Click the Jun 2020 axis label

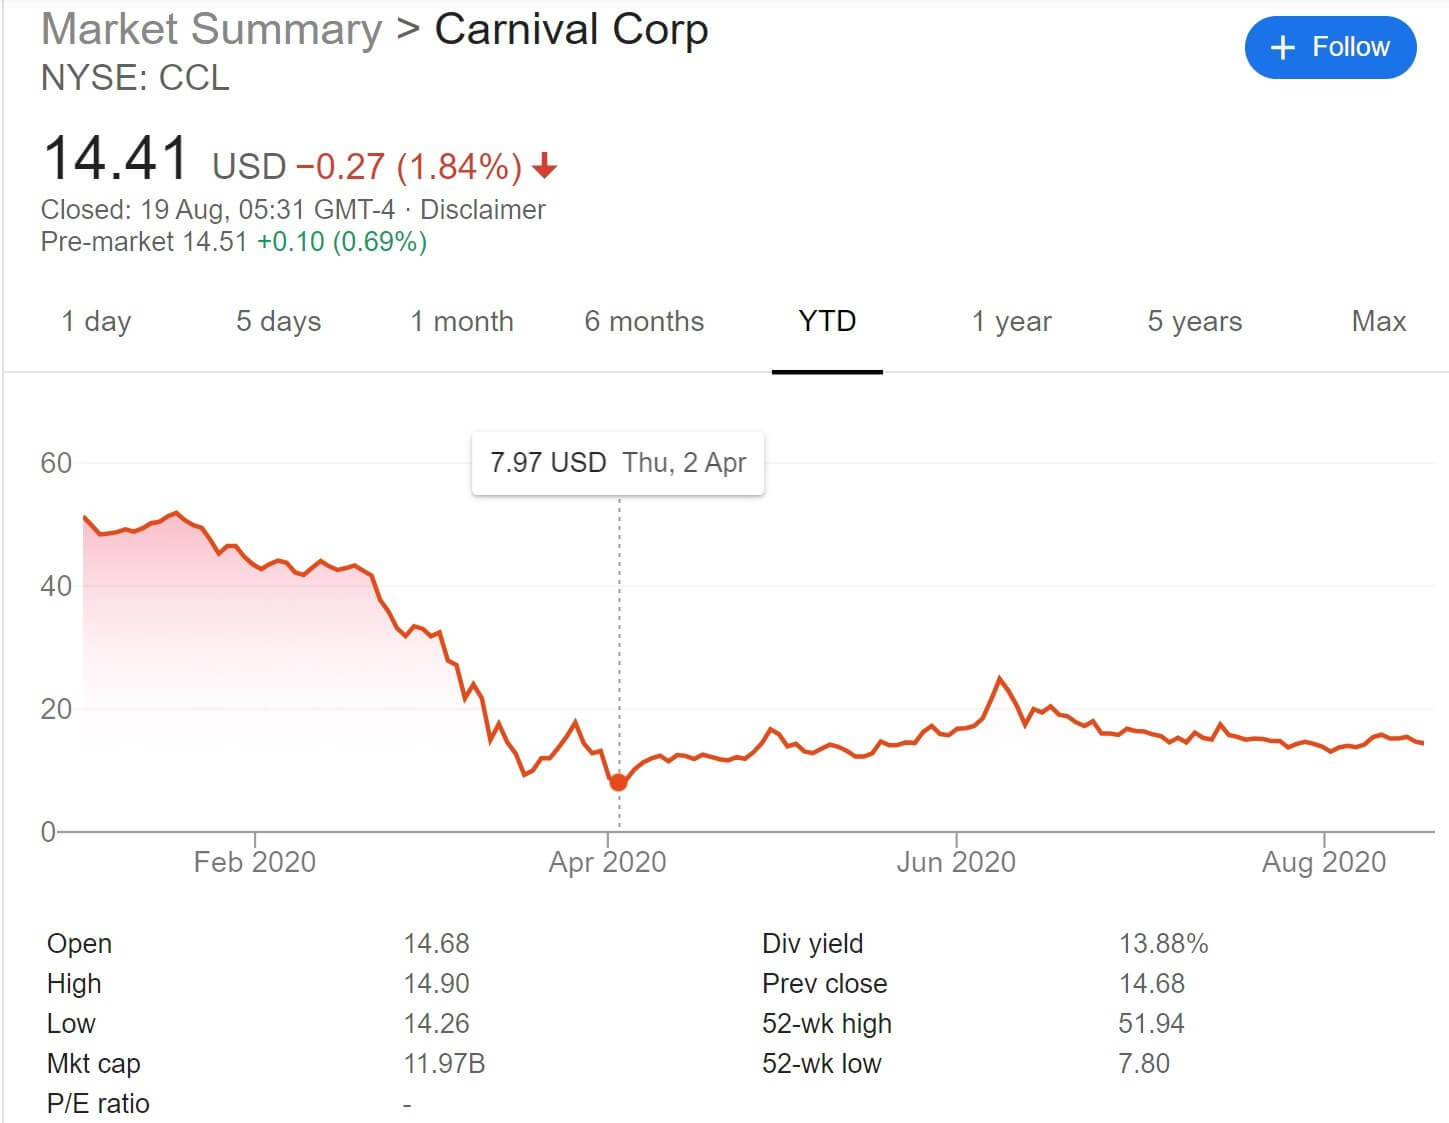coord(955,862)
